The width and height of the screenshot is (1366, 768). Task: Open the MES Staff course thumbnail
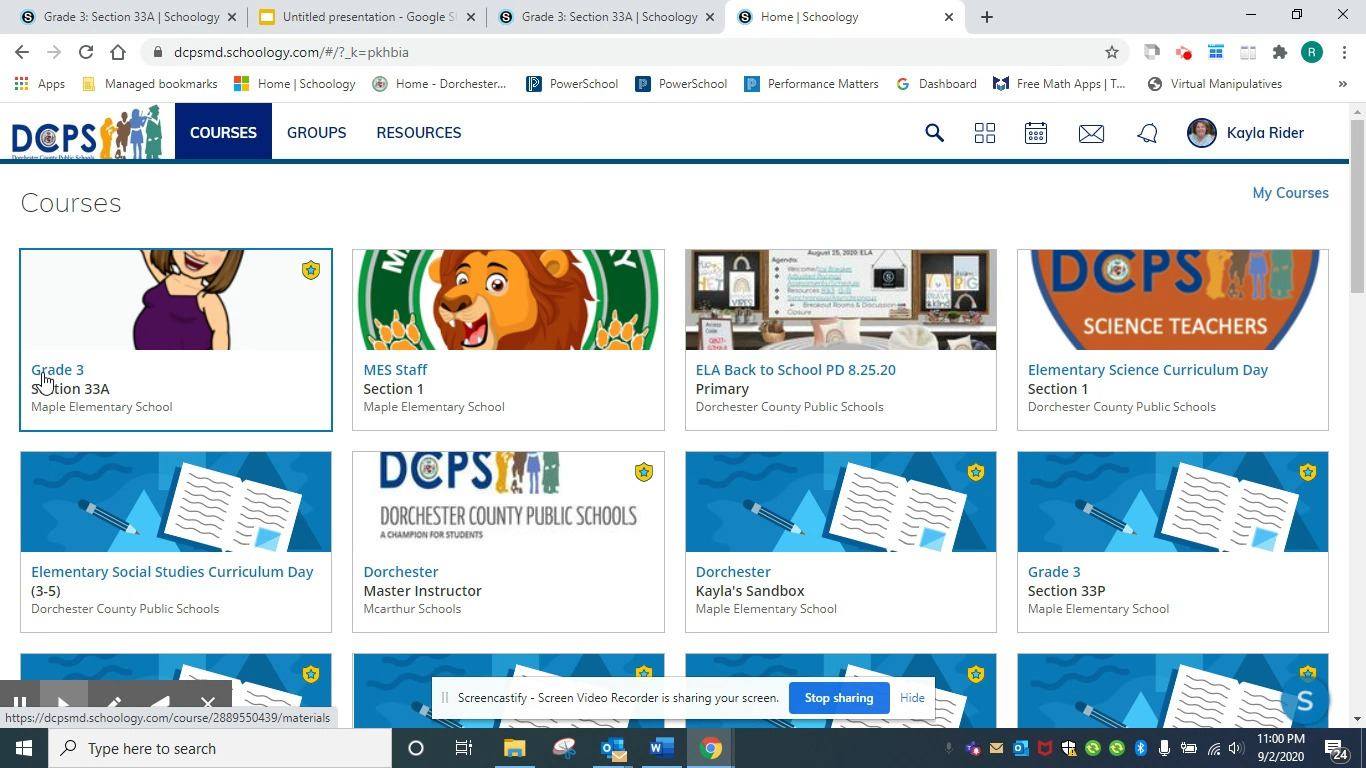pyautogui.click(x=508, y=300)
